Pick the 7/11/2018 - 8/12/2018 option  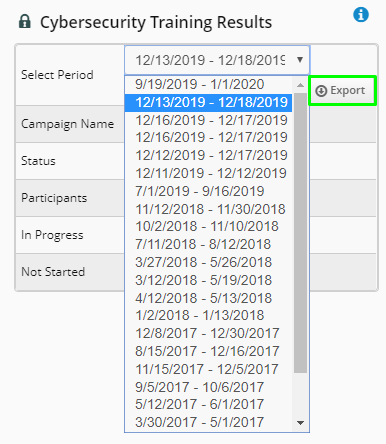tap(208, 244)
